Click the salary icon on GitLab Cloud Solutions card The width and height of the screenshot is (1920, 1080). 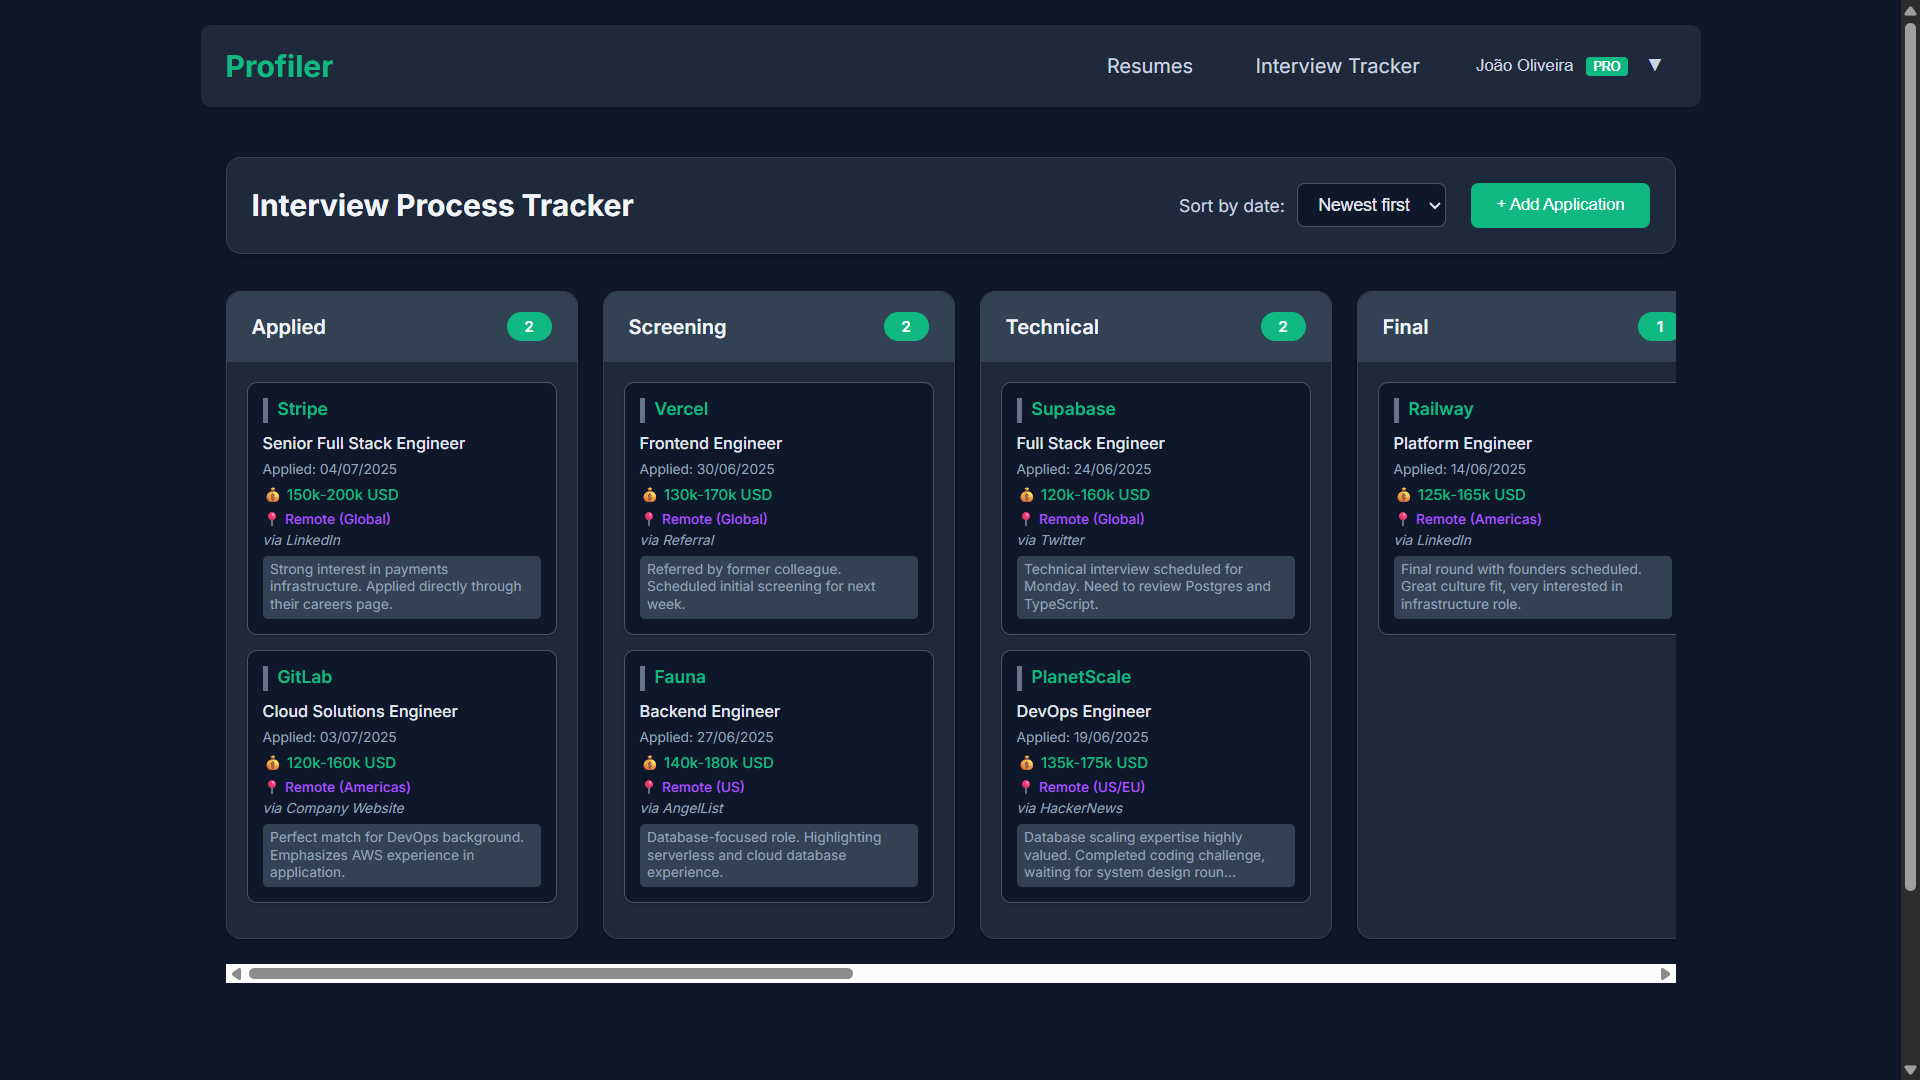tap(272, 763)
